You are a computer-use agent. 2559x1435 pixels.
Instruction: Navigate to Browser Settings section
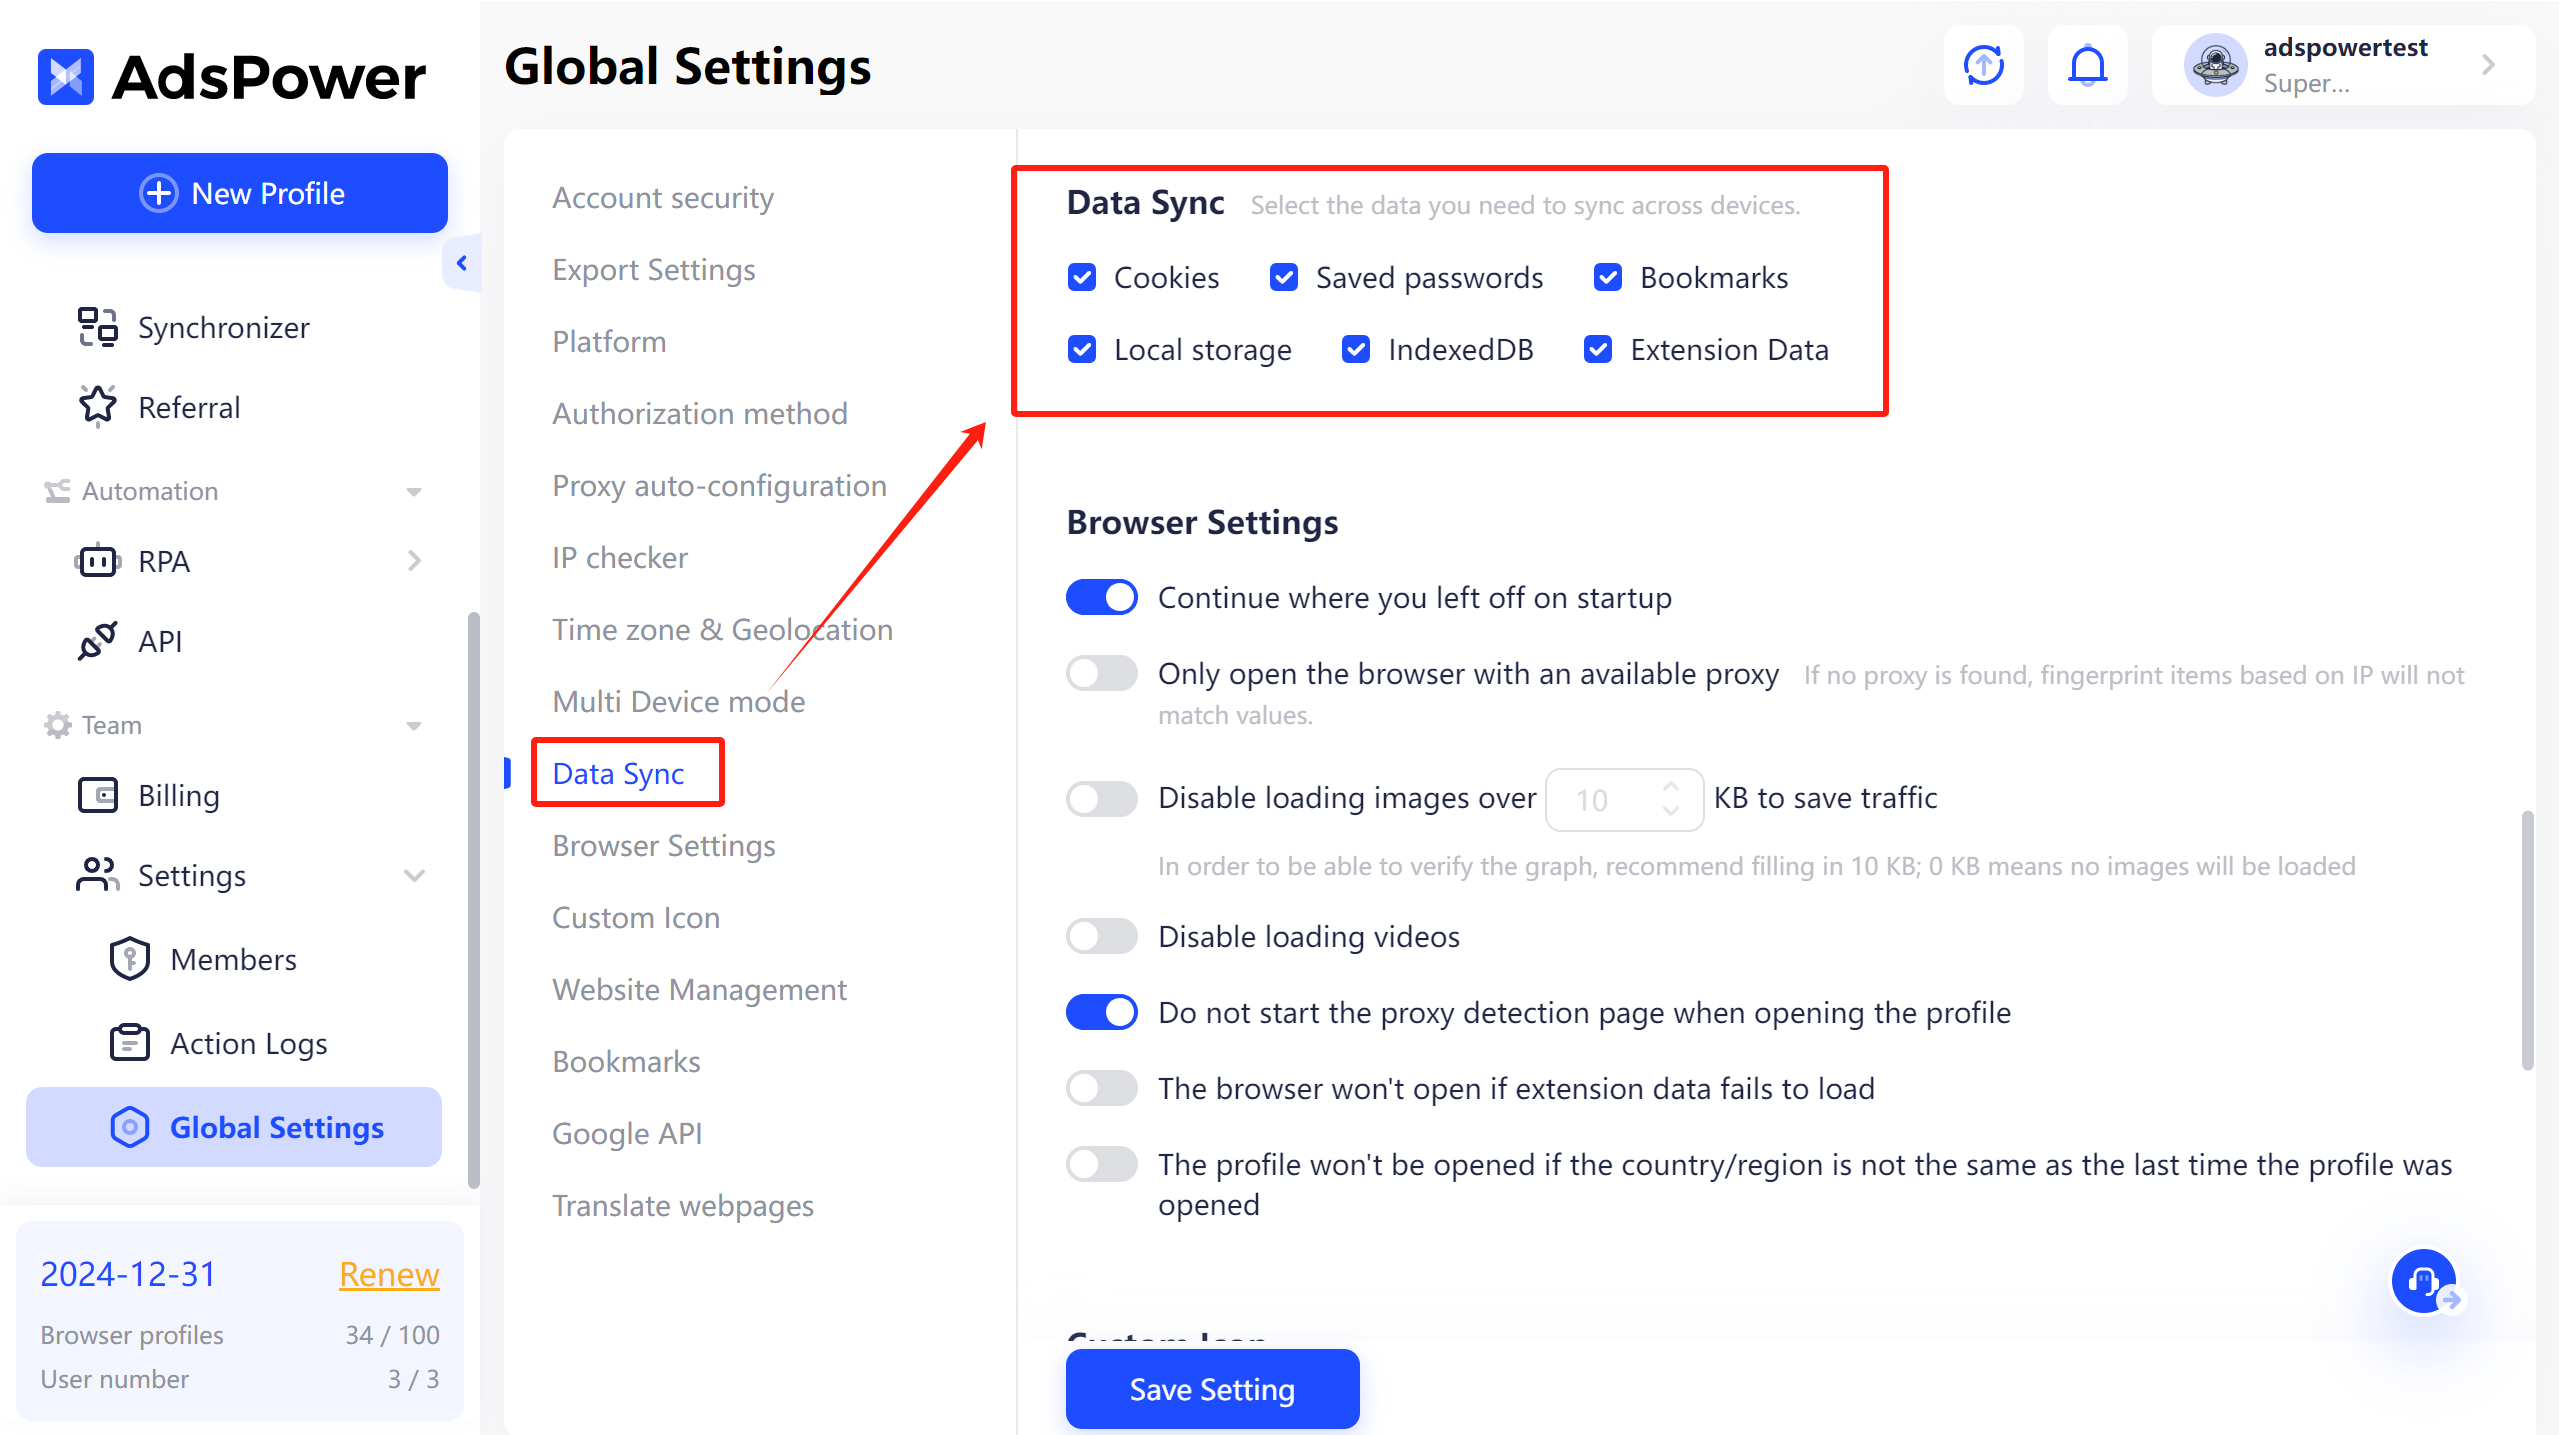663,844
